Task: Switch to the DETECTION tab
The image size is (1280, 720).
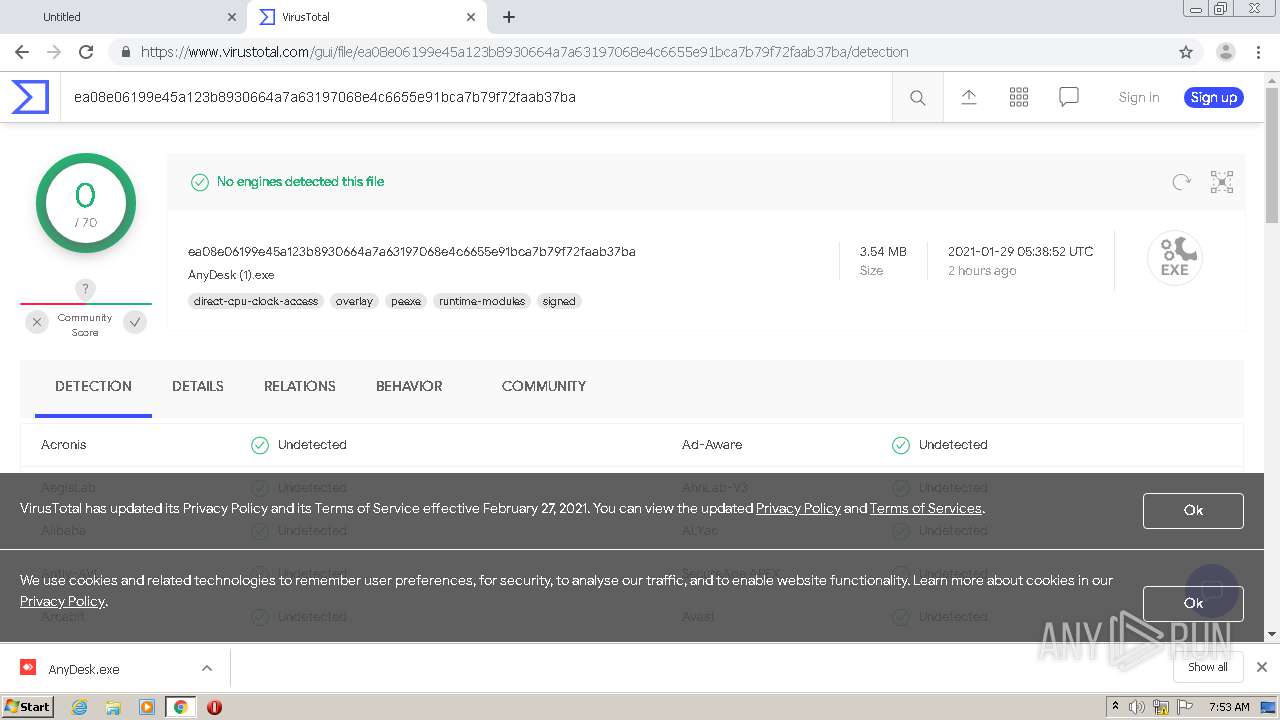Action: click(x=93, y=386)
